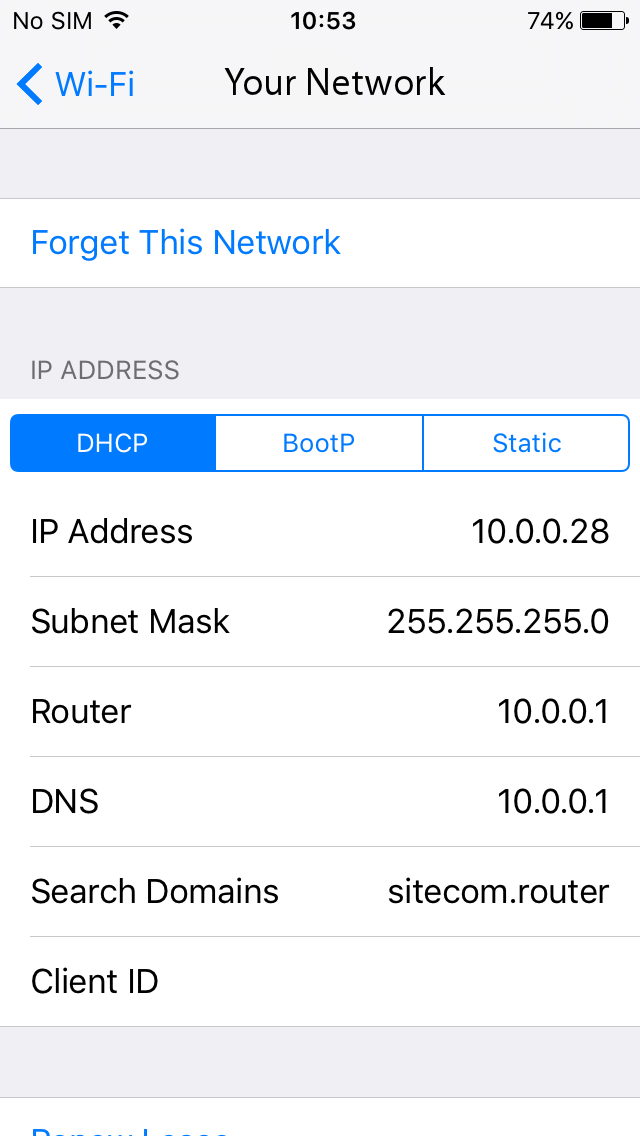The image size is (640, 1136).
Task: Switch to the Static segment
Action: coord(526,443)
